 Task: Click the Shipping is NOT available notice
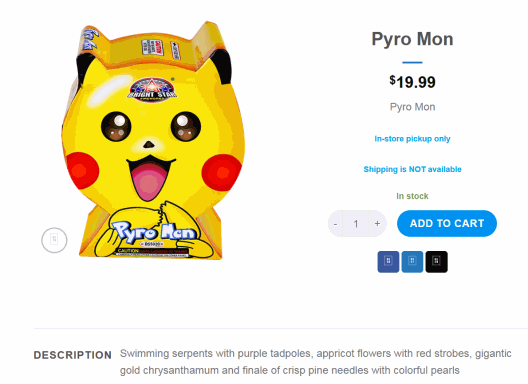(412, 169)
